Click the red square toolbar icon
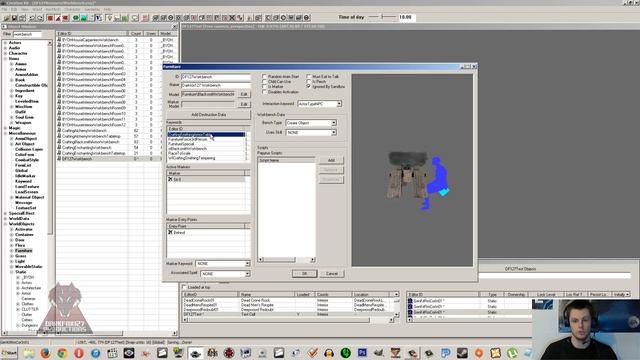The width and height of the screenshot is (640, 360). click(x=50, y=18)
